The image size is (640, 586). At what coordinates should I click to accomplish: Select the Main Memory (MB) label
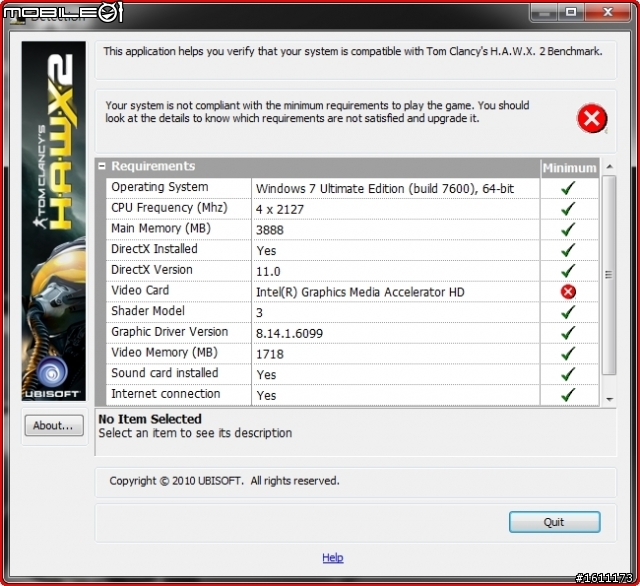[x=161, y=228]
